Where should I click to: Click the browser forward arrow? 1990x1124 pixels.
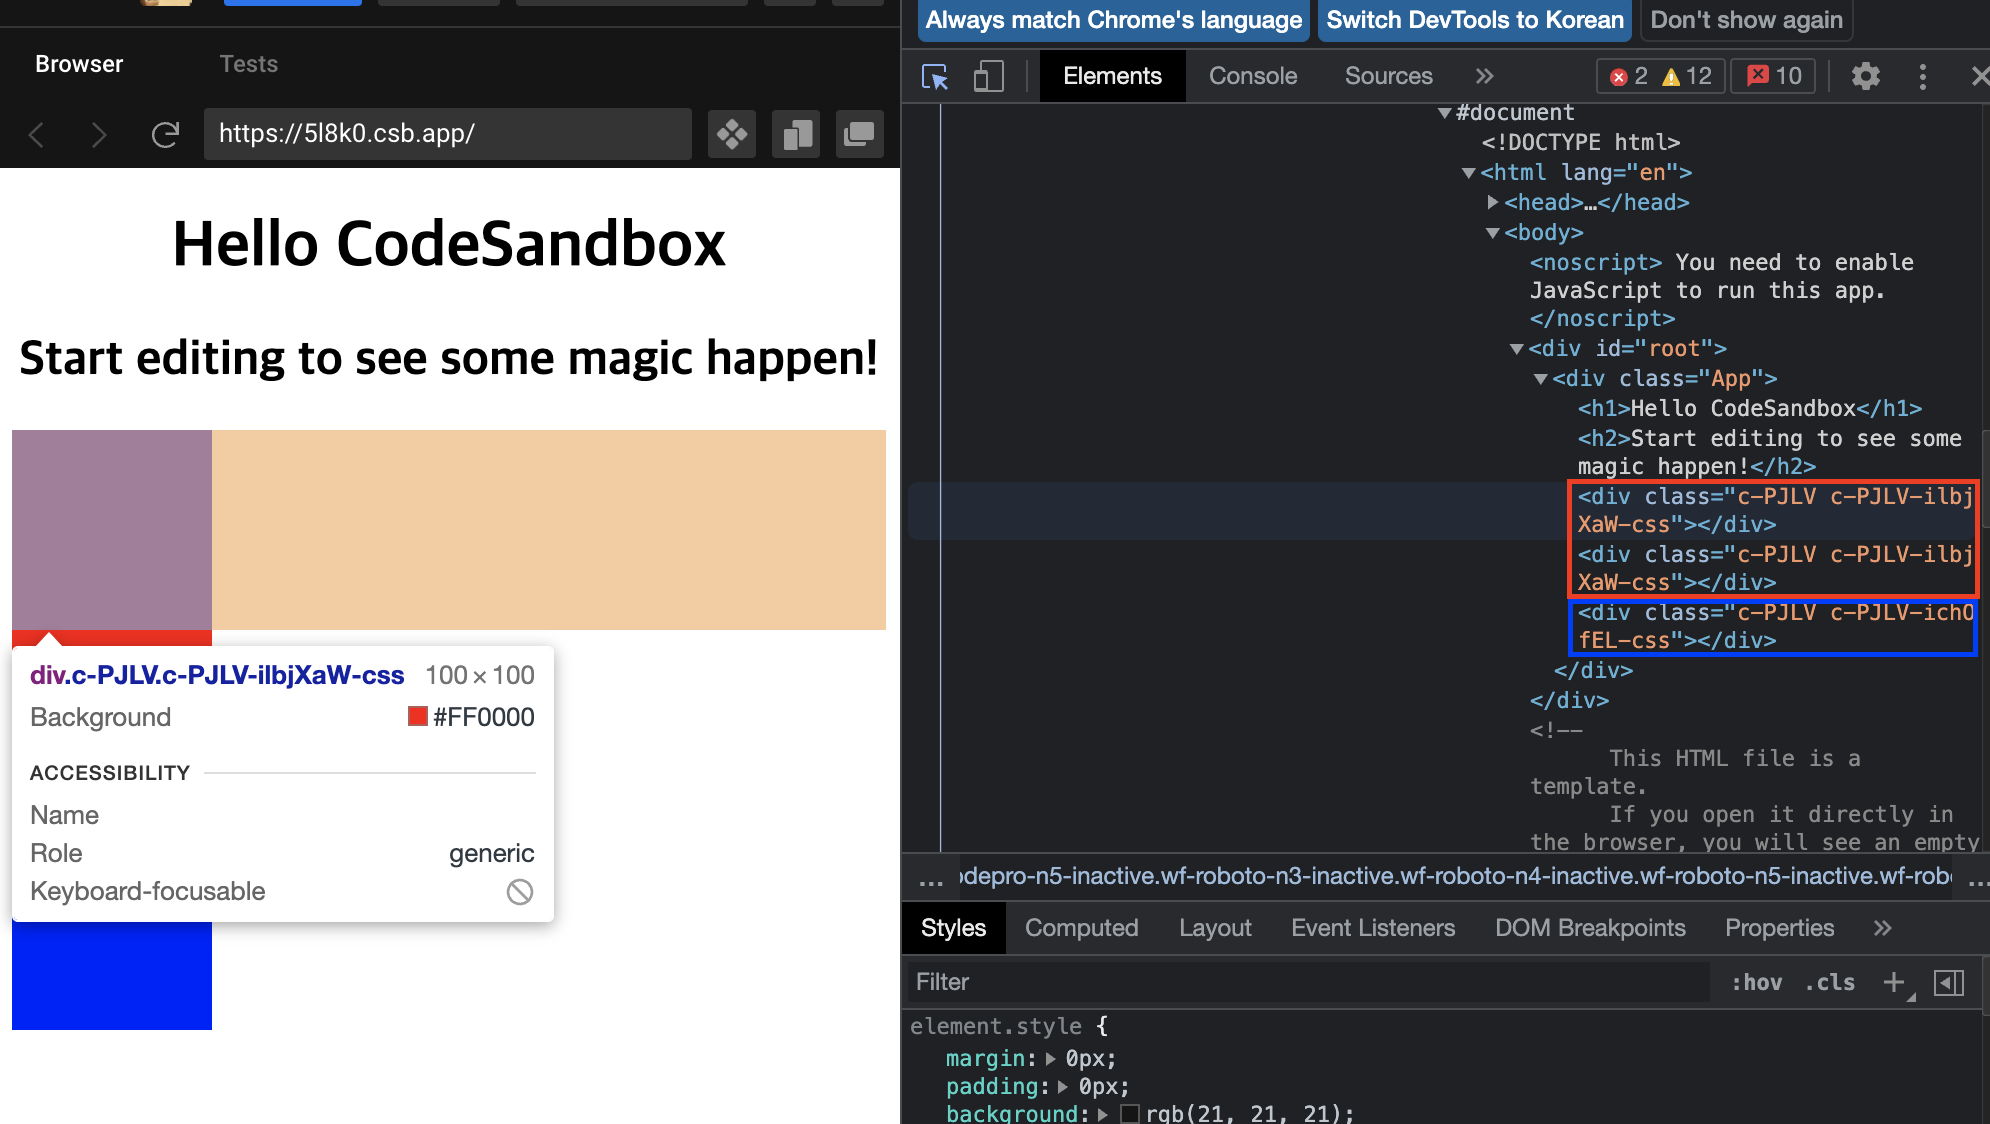(x=98, y=134)
